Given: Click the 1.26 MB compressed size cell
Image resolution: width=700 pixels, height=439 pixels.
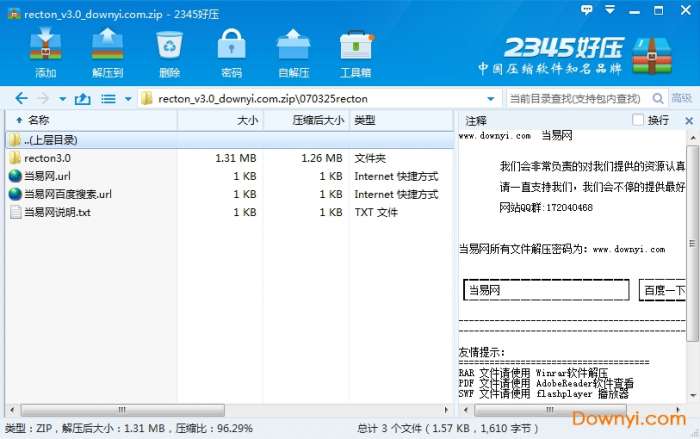Looking at the screenshot, I should [321, 158].
